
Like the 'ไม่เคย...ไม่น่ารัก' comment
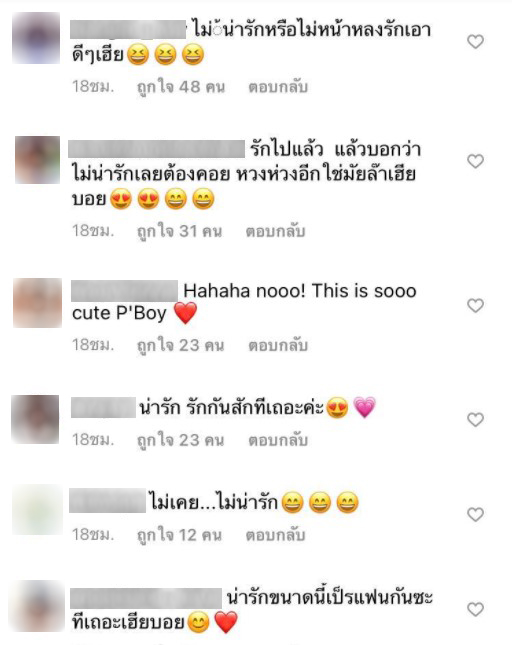coord(475,514)
